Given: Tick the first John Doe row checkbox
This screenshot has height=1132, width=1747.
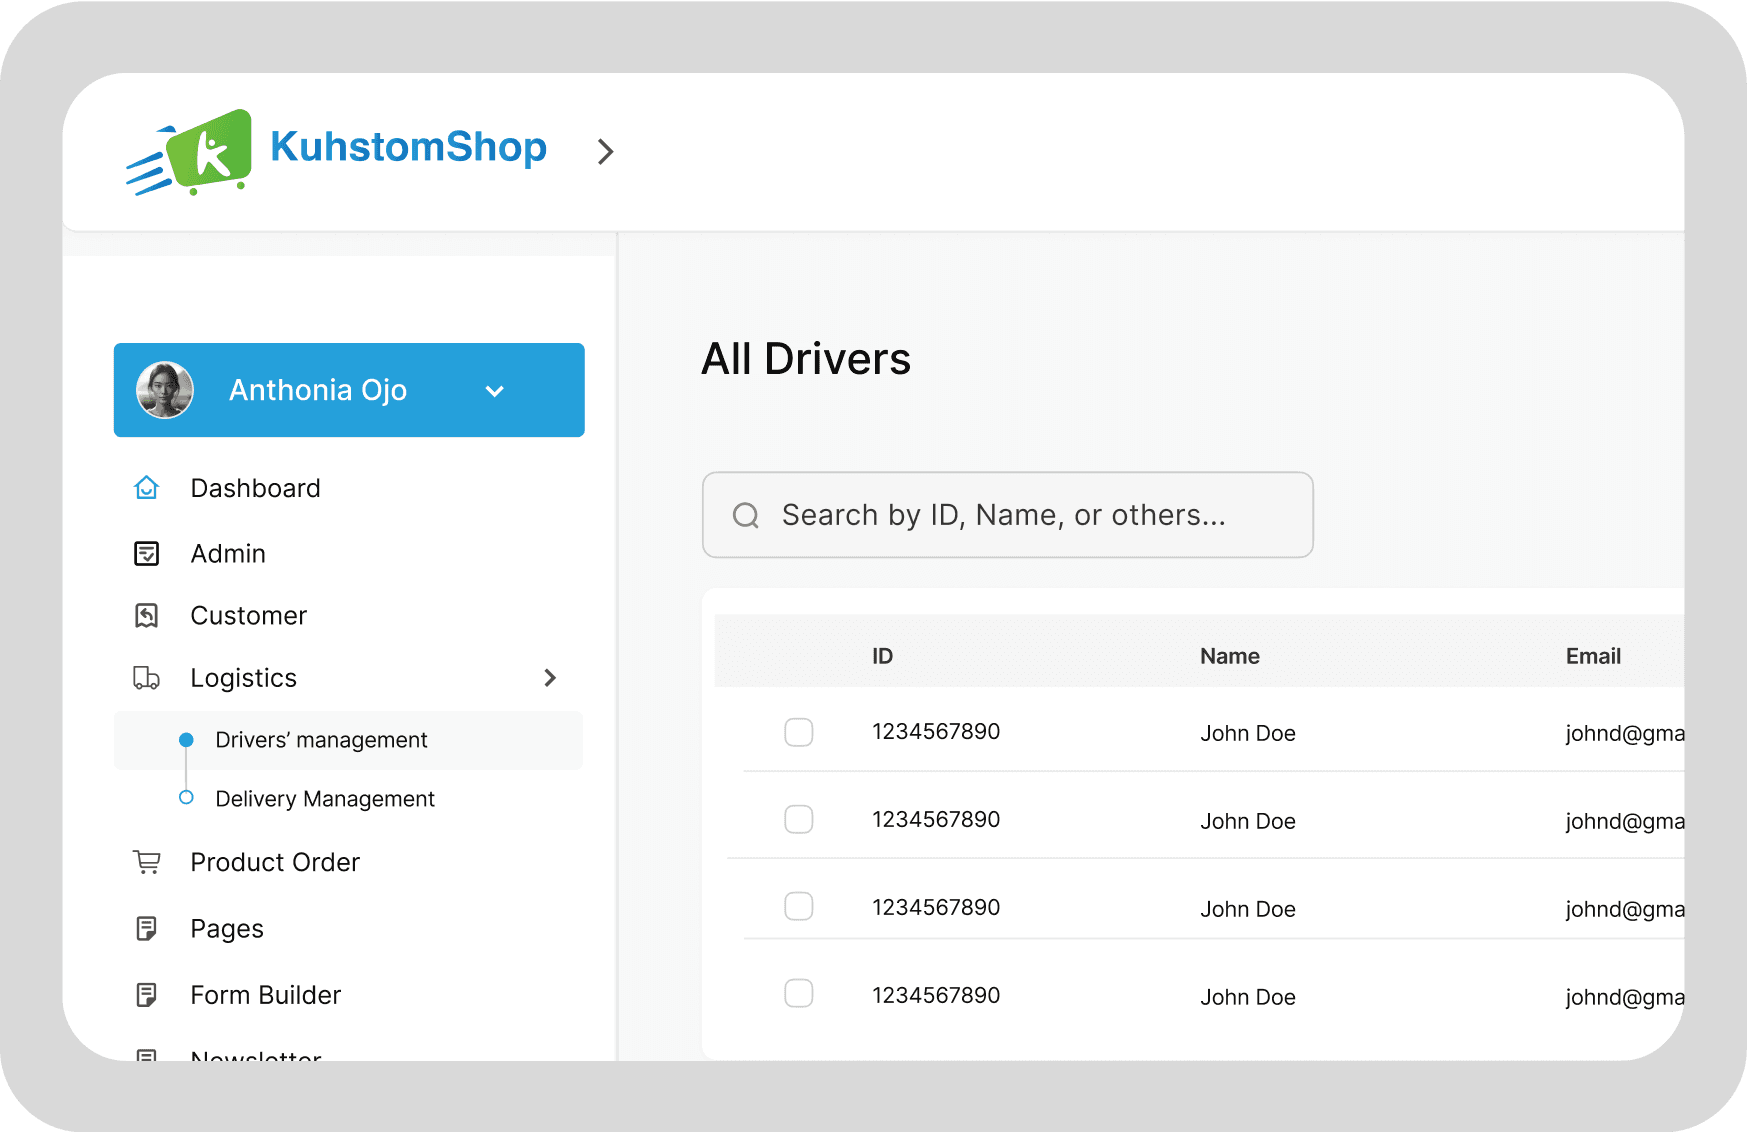Looking at the screenshot, I should [x=799, y=732].
